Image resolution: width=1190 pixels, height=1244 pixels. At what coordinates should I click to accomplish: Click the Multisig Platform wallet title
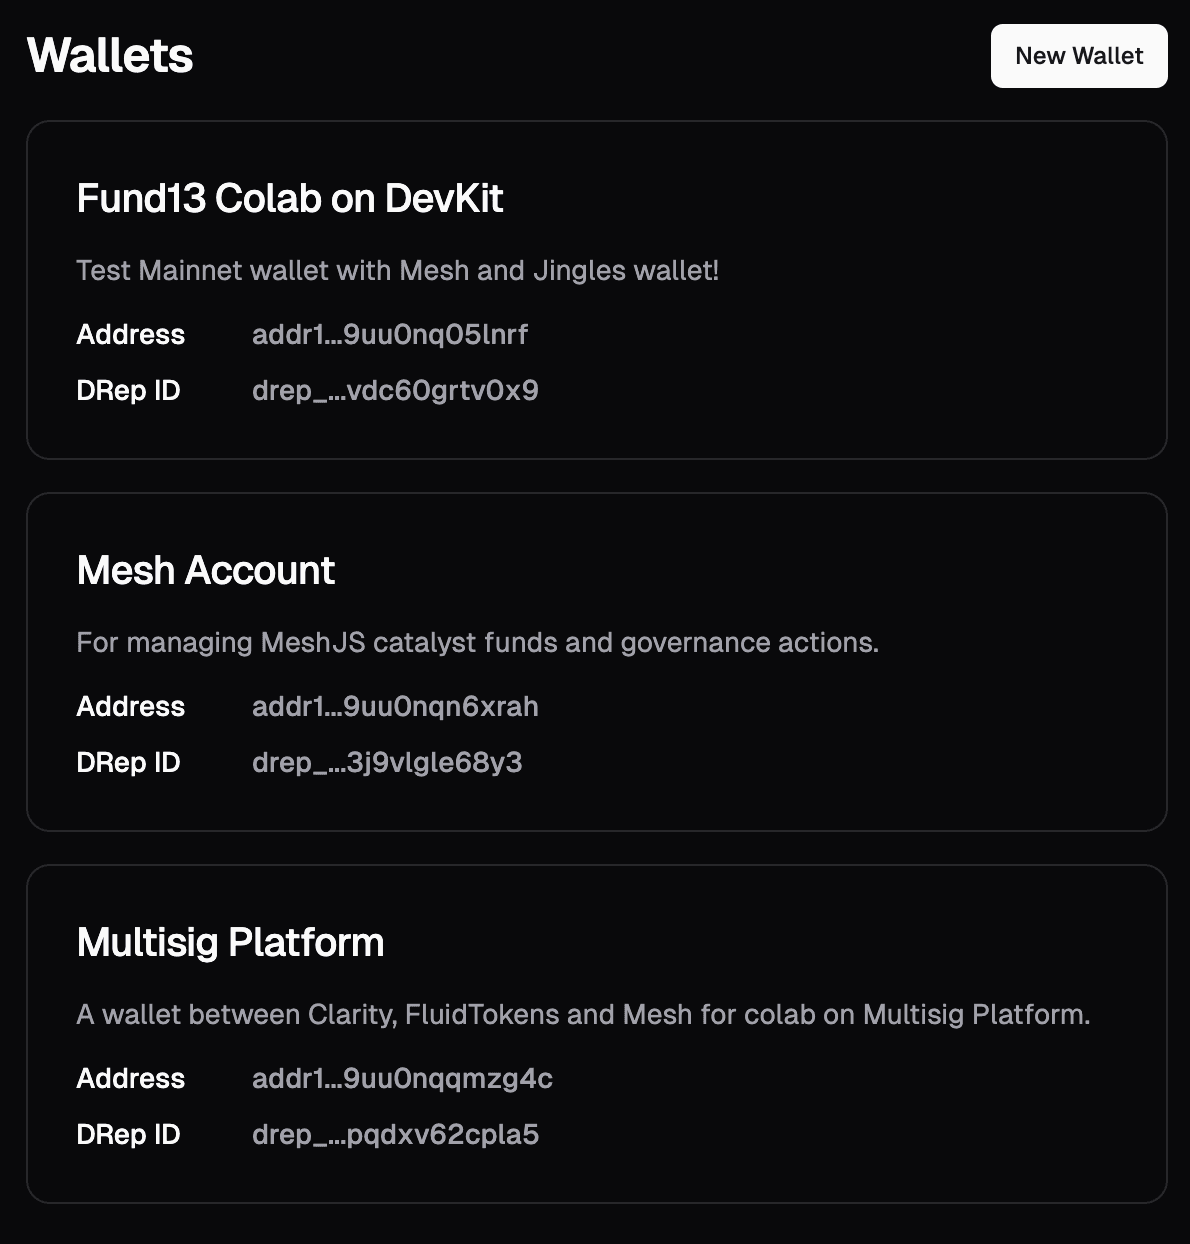click(230, 942)
